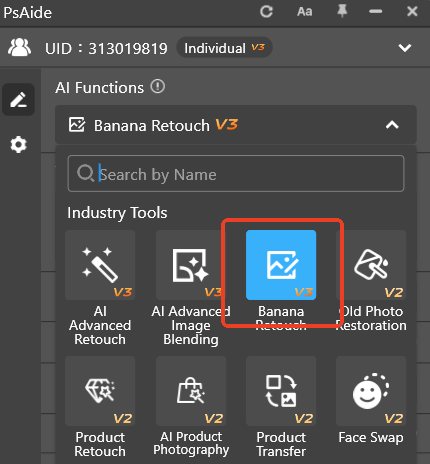This screenshot has width=430, height=464.
Task: Minimize the PsAide panel
Action: [x=375, y=12]
